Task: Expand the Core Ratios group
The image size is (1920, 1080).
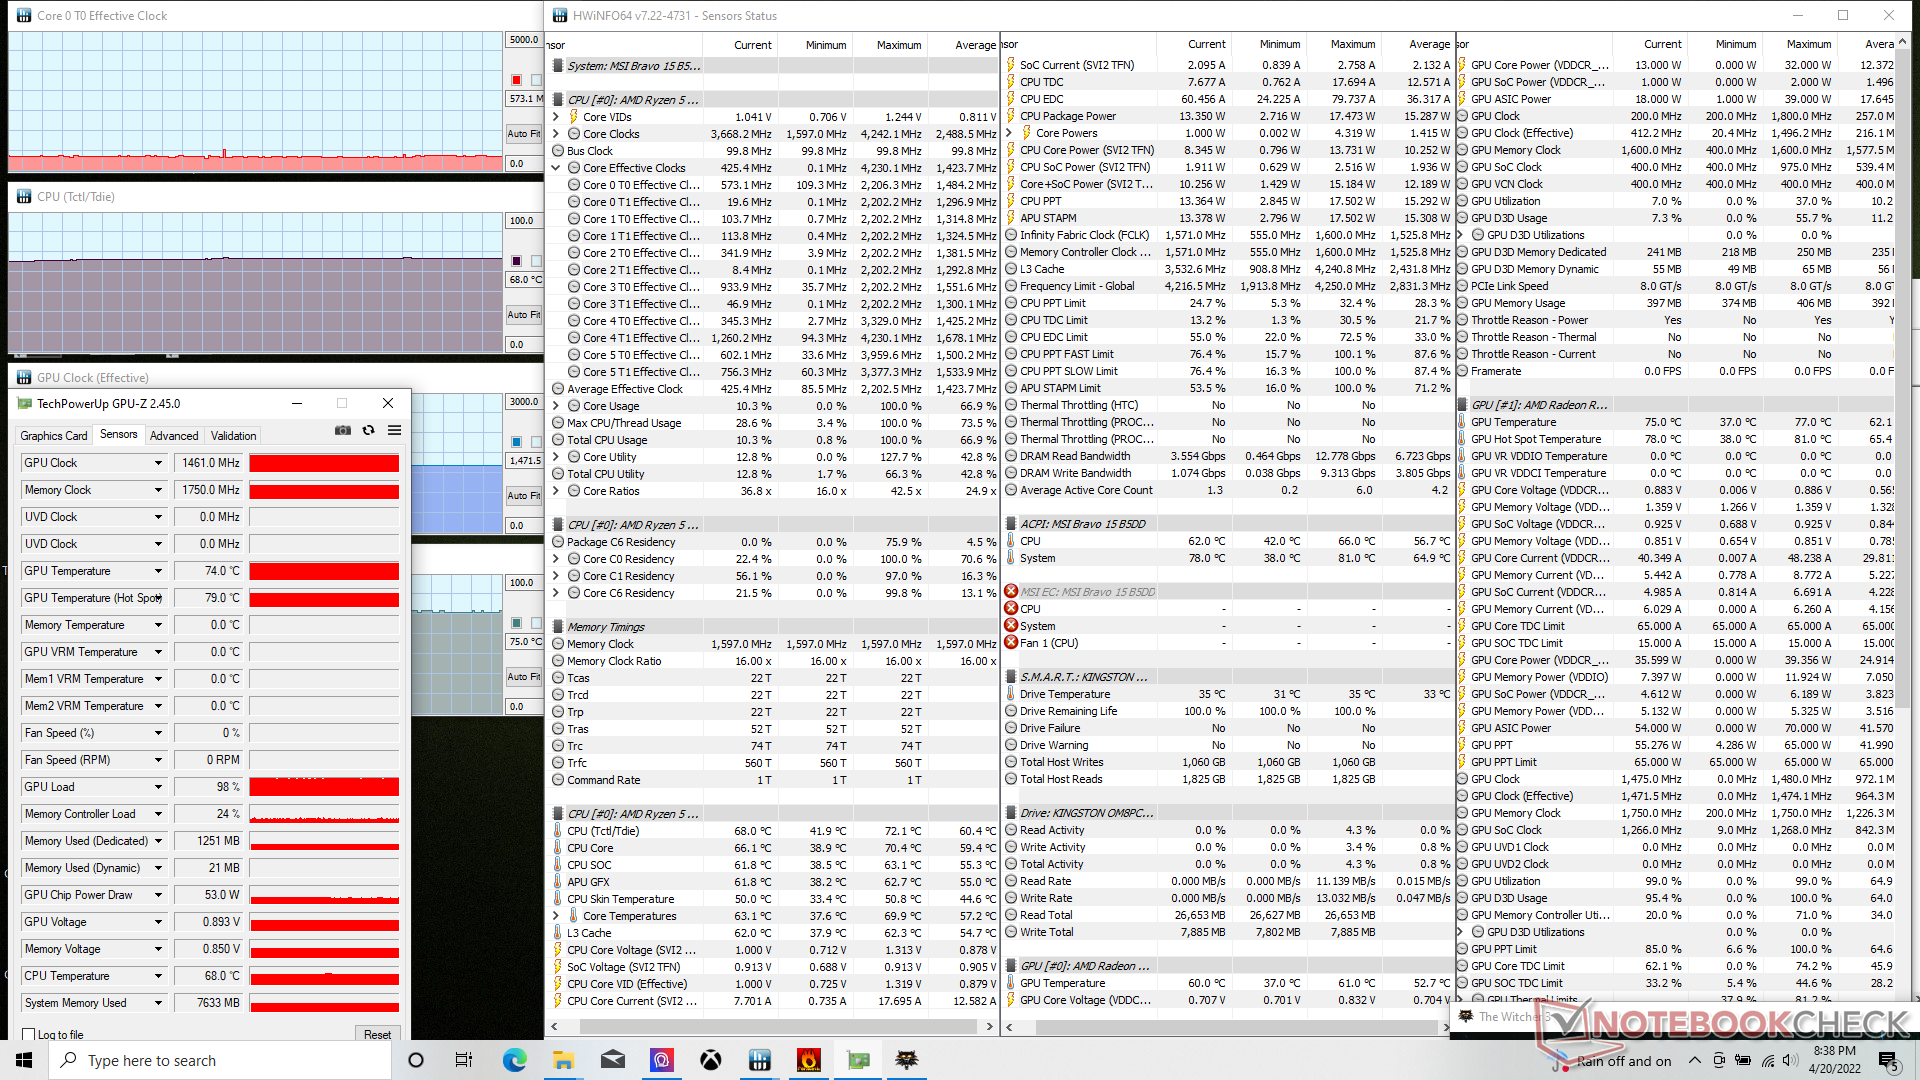Action: click(x=556, y=491)
